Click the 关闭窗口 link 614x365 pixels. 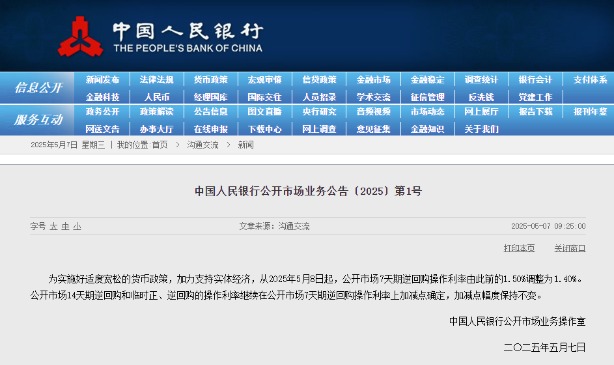click(570, 248)
